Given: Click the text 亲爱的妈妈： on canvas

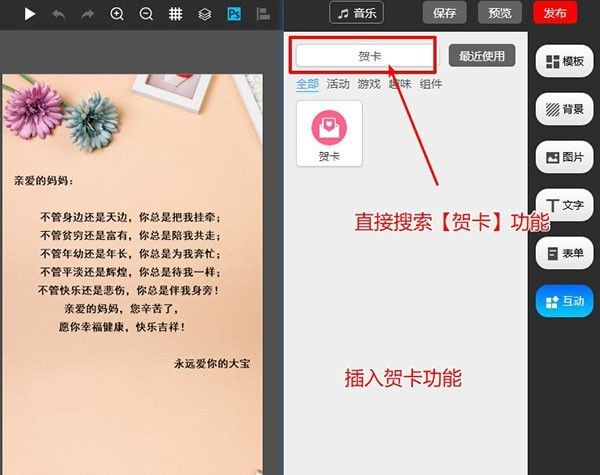Looking at the screenshot, I should click(43, 181).
